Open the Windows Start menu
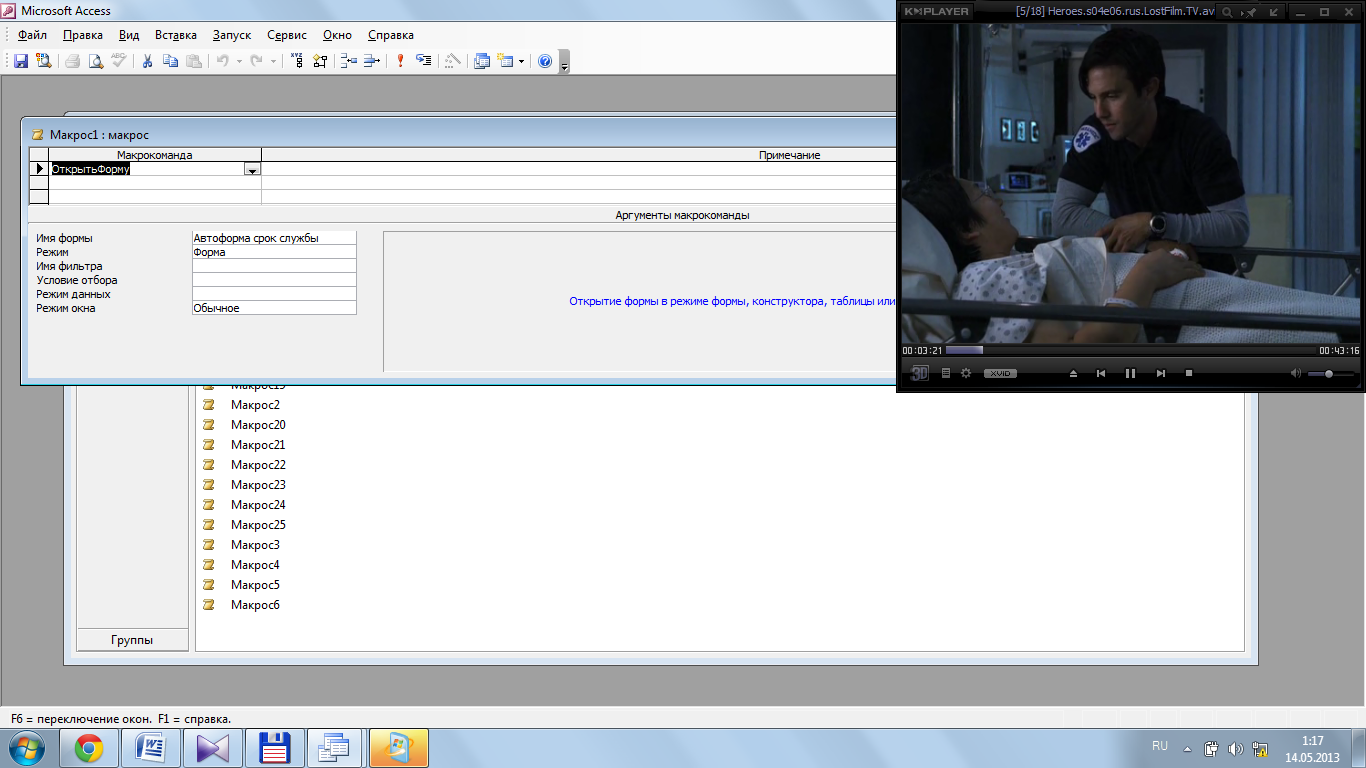 (x=27, y=748)
